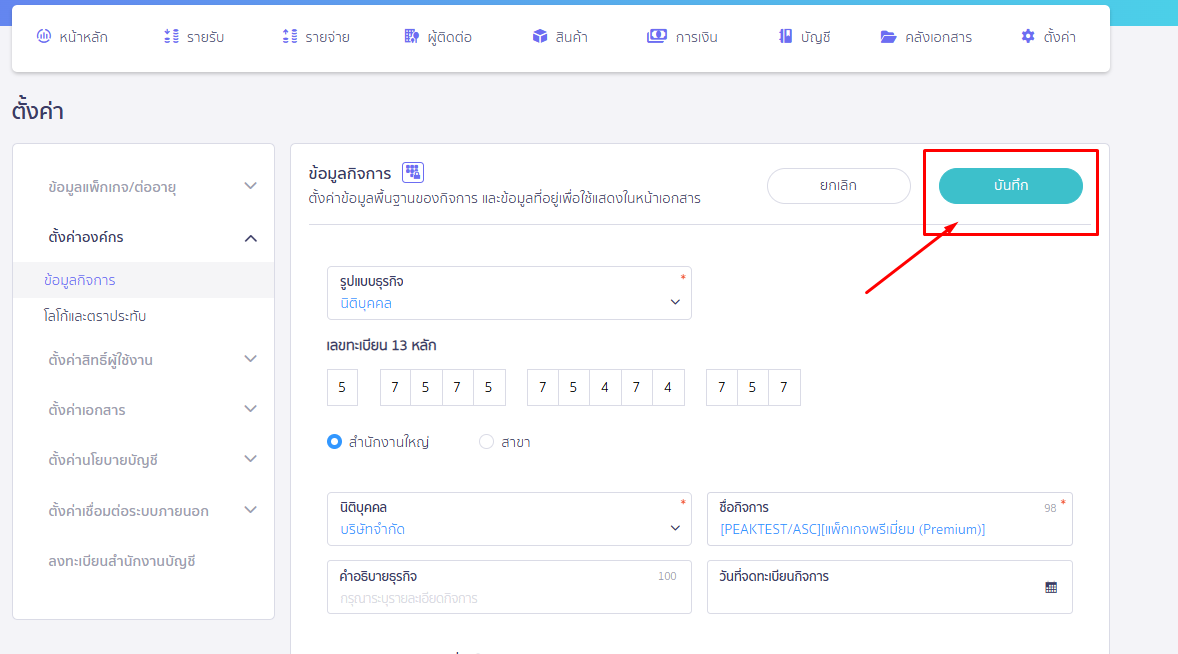Viewport: 1178px width, 654px height.
Task: Click the document storage folder icon
Action: click(x=888, y=37)
